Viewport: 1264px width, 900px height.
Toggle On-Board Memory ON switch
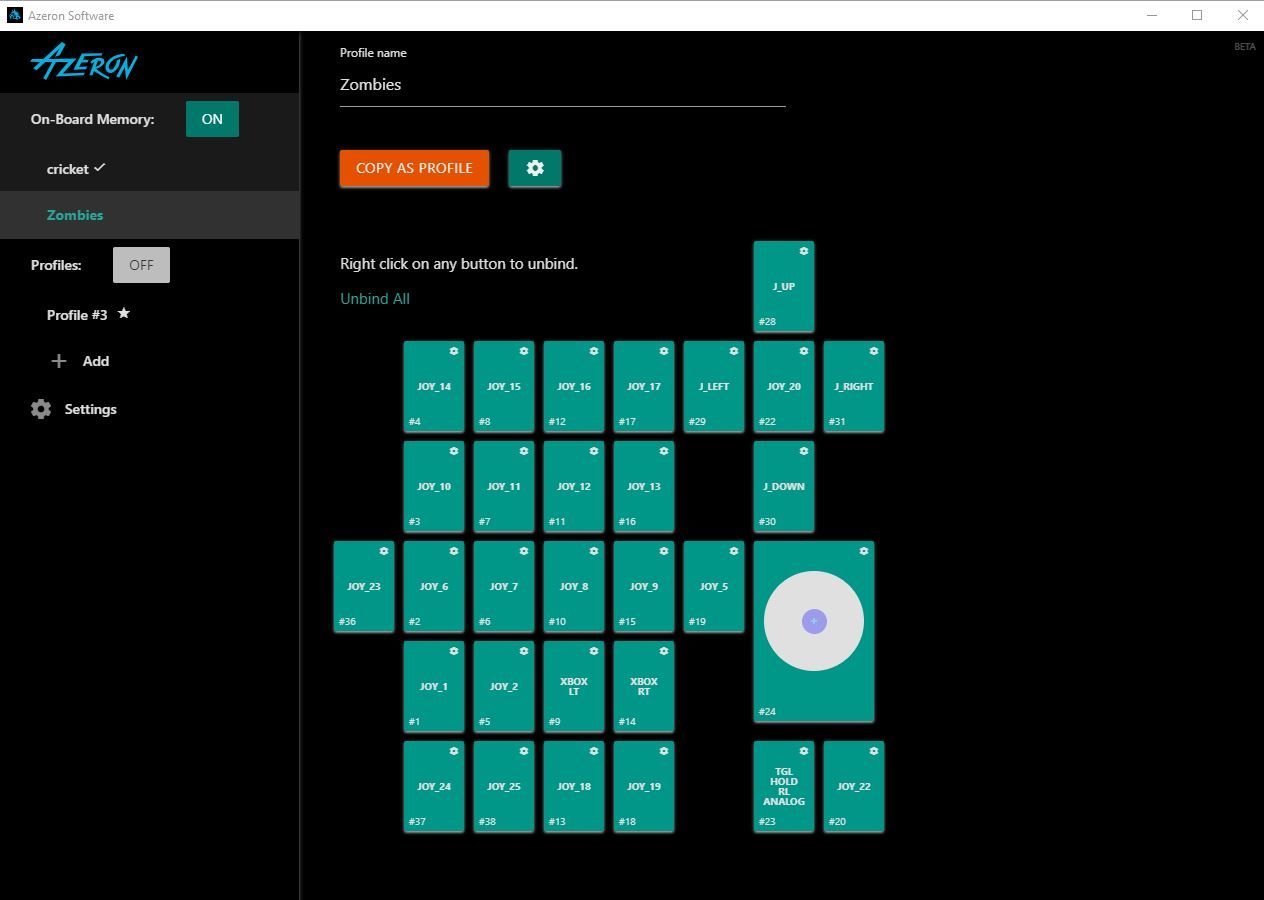(x=212, y=119)
